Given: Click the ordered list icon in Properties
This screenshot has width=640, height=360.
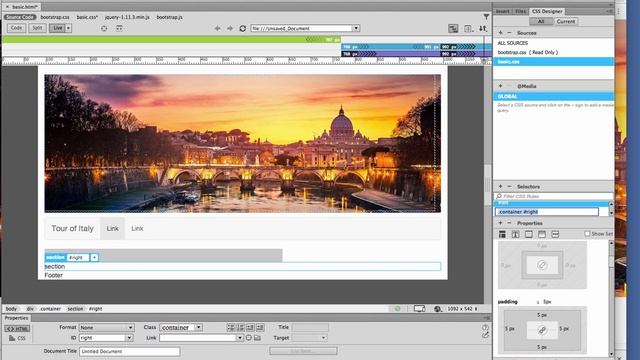Looking at the screenshot, I should coord(240,327).
